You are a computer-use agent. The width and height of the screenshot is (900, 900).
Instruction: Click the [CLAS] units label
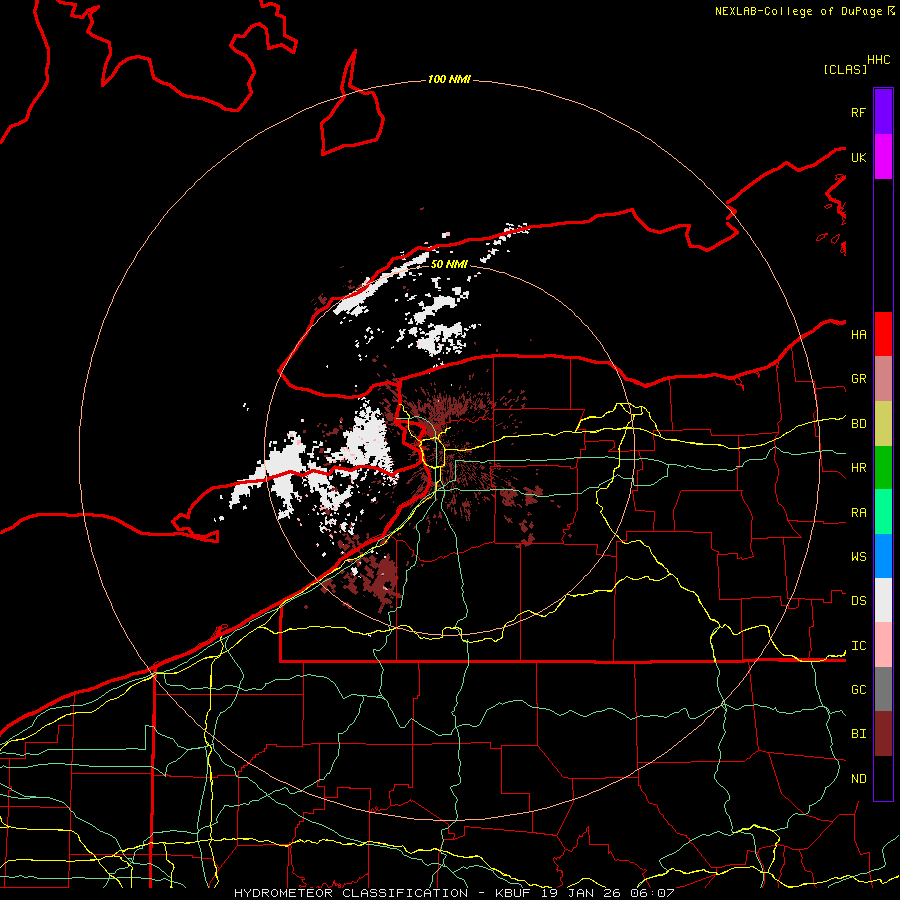pyautogui.click(x=845, y=69)
